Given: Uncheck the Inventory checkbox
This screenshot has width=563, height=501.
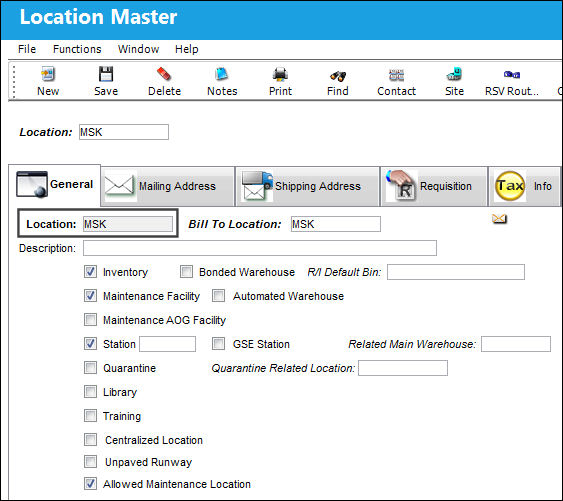Looking at the screenshot, I should (x=90, y=272).
